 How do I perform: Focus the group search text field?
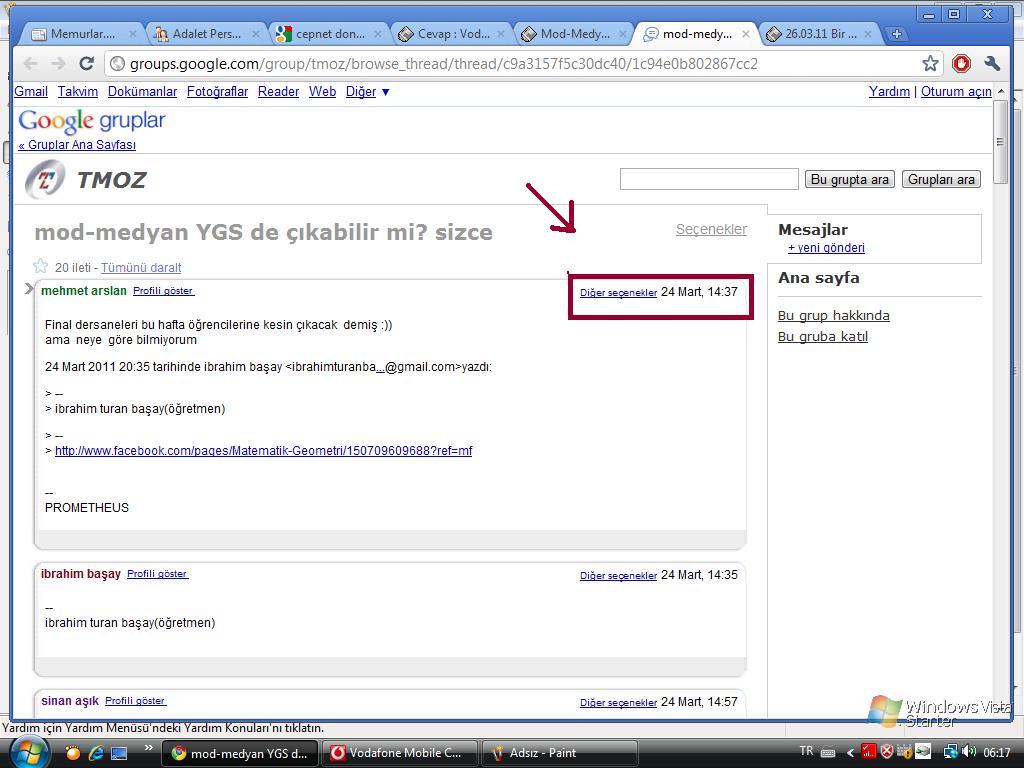(709, 179)
